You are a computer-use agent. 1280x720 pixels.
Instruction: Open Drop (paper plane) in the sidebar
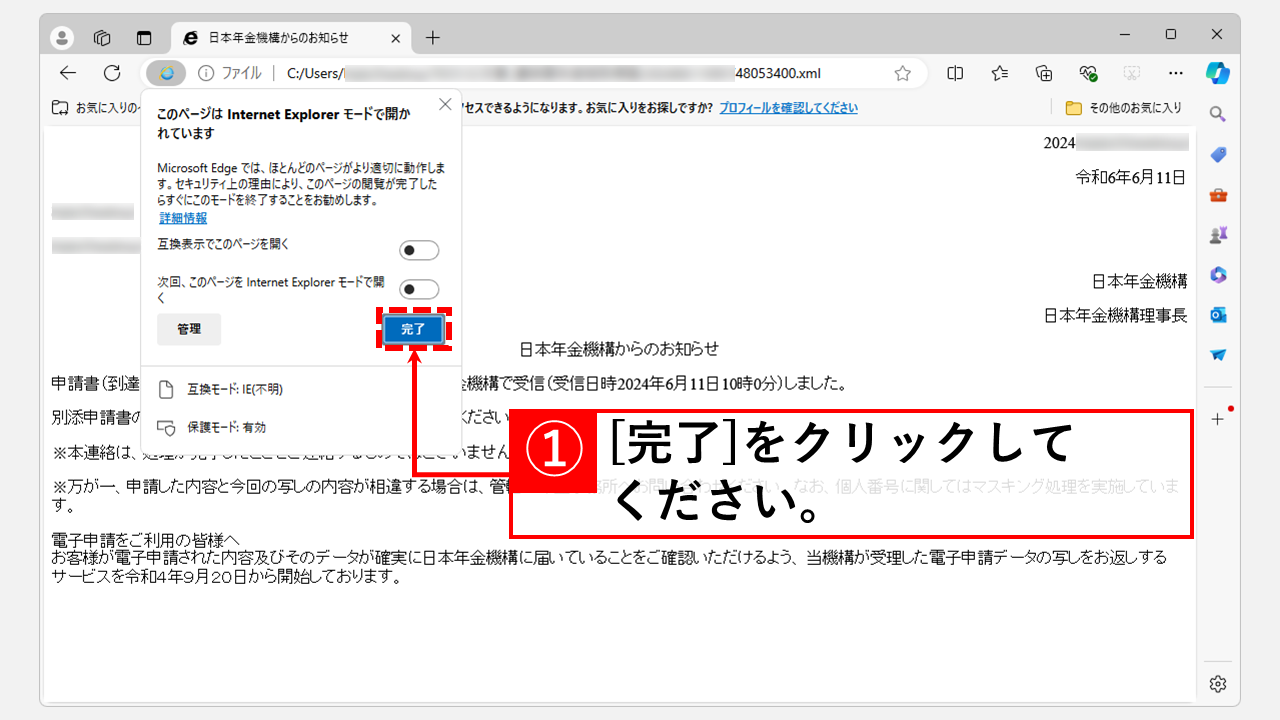click(x=1217, y=354)
